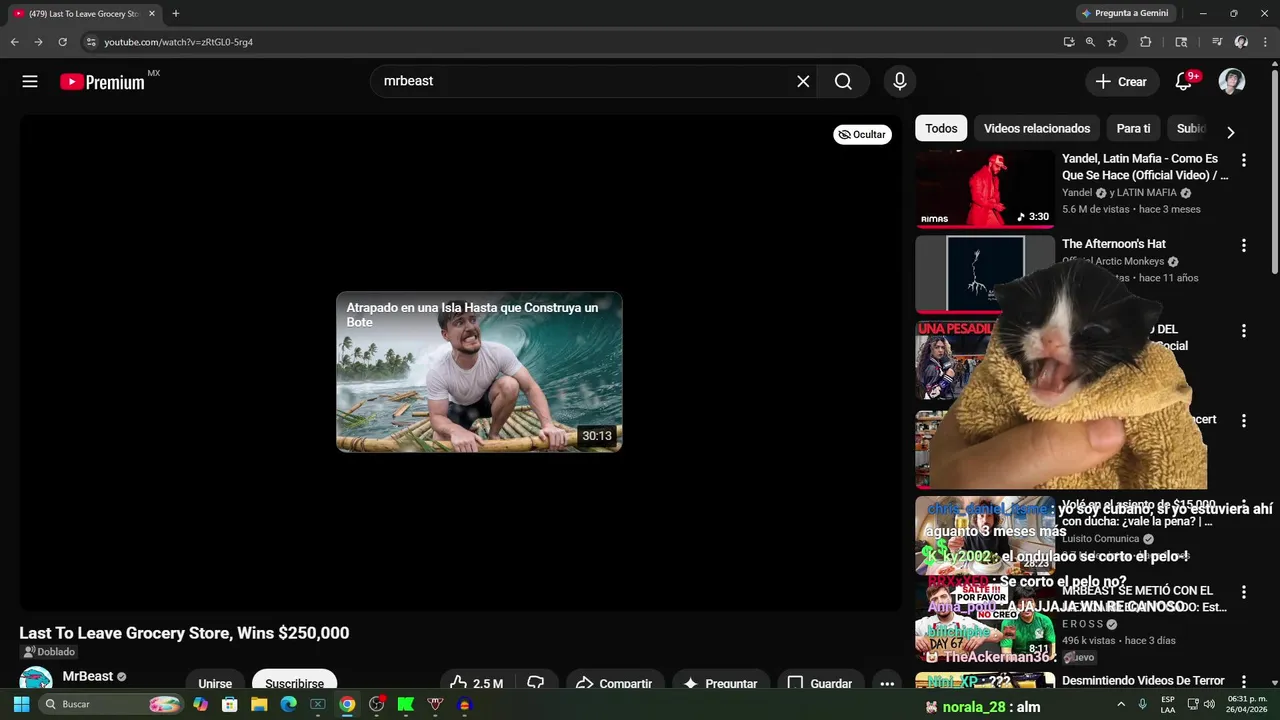Open YouTube notifications bell
This screenshot has height=720, width=1280.
pos(1183,82)
